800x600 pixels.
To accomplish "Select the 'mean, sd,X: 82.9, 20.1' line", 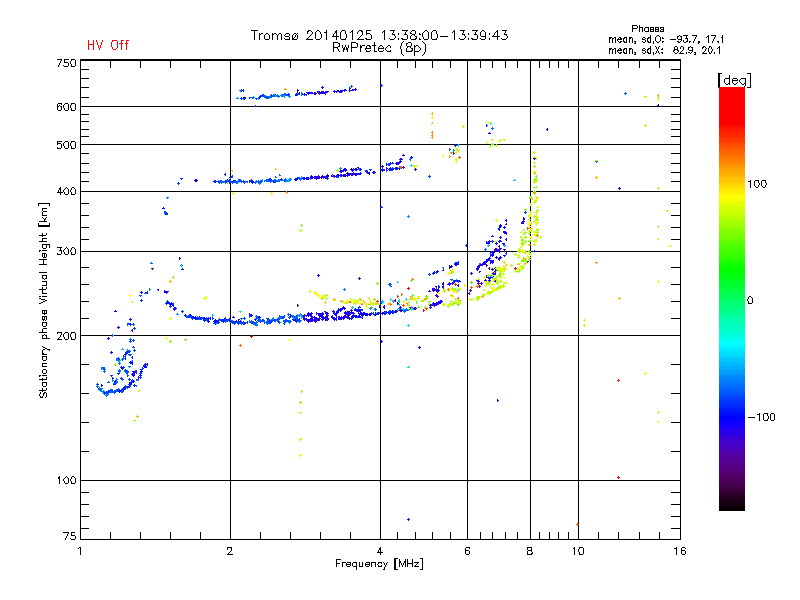I will pos(664,51).
